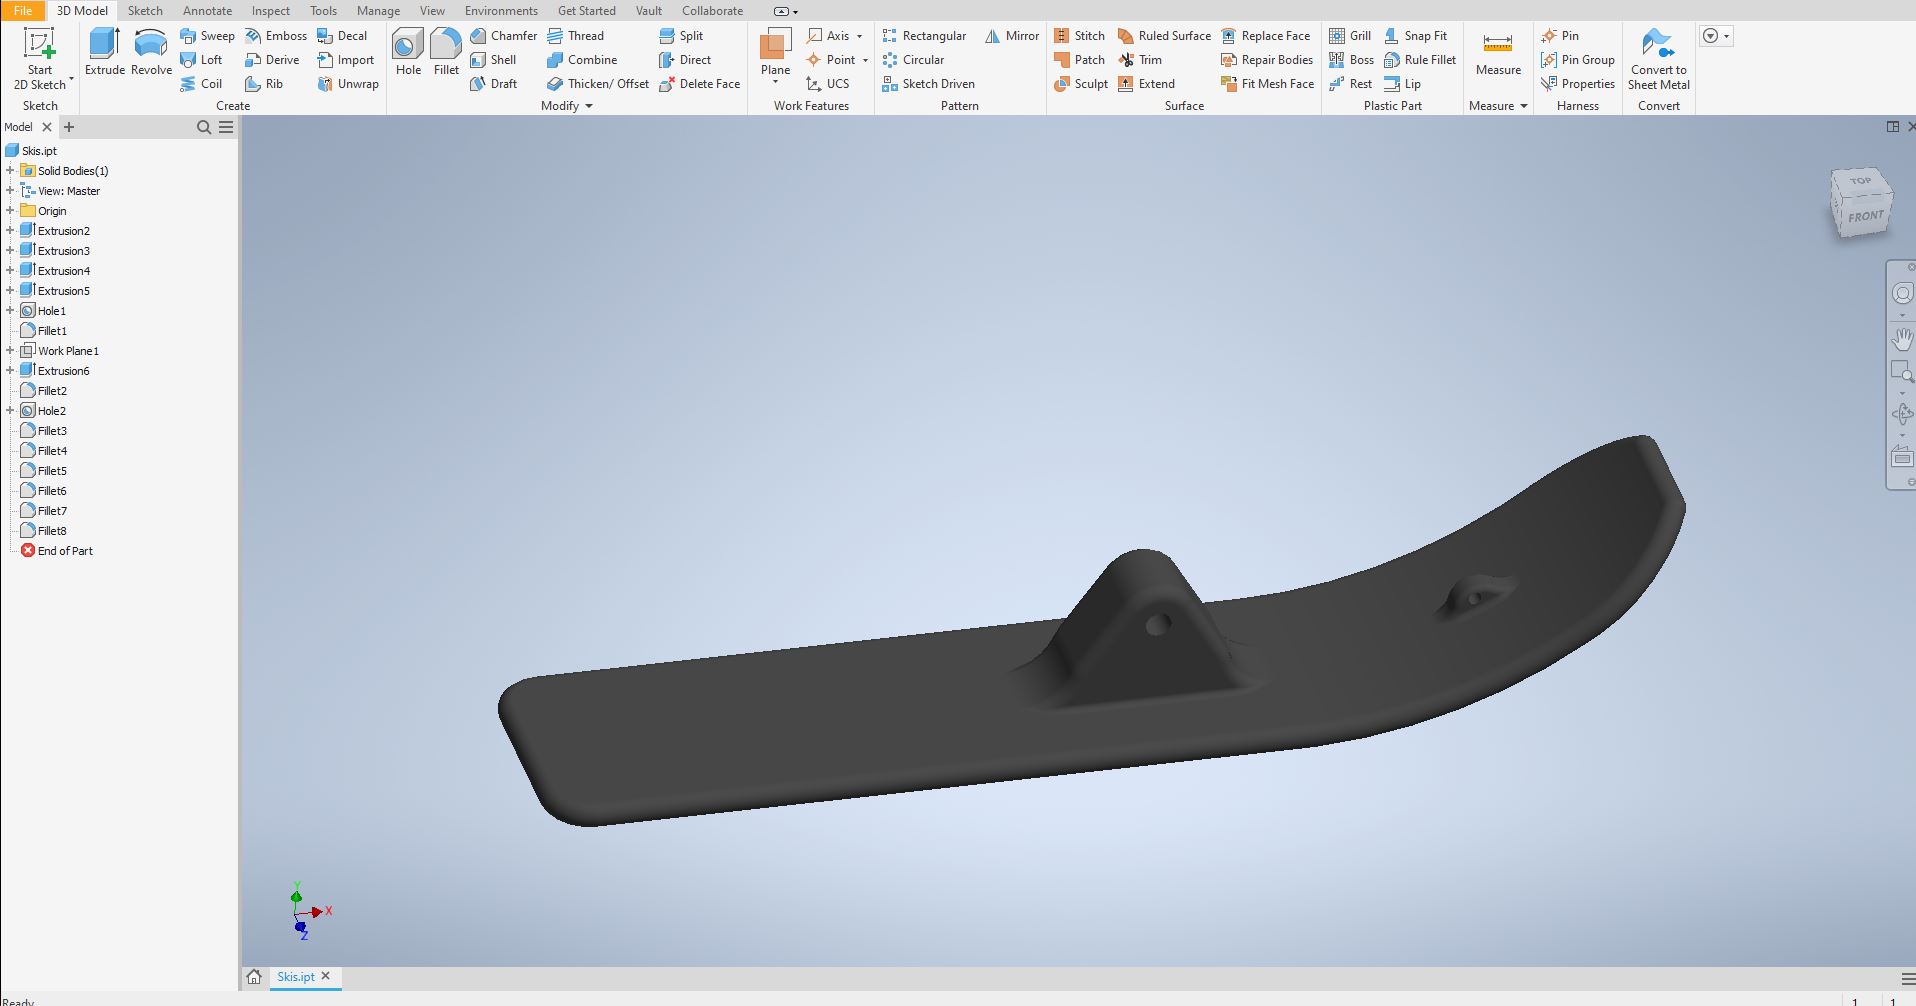Image resolution: width=1916 pixels, height=1006 pixels.
Task: Click Convert to Sheet Metal
Action: pyautogui.click(x=1658, y=58)
